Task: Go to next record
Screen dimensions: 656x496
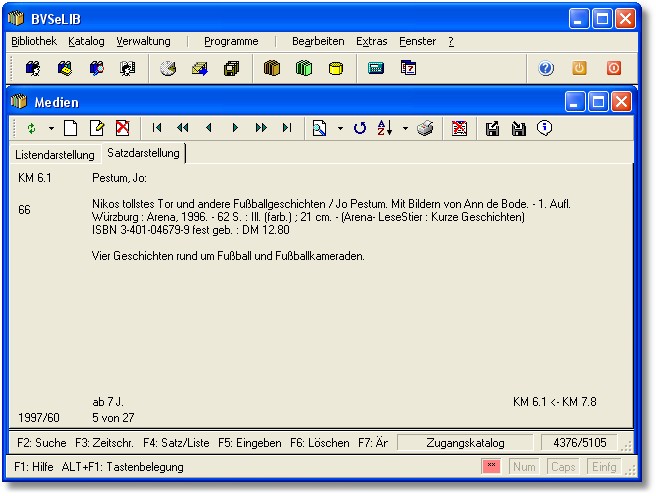Action: pos(235,128)
